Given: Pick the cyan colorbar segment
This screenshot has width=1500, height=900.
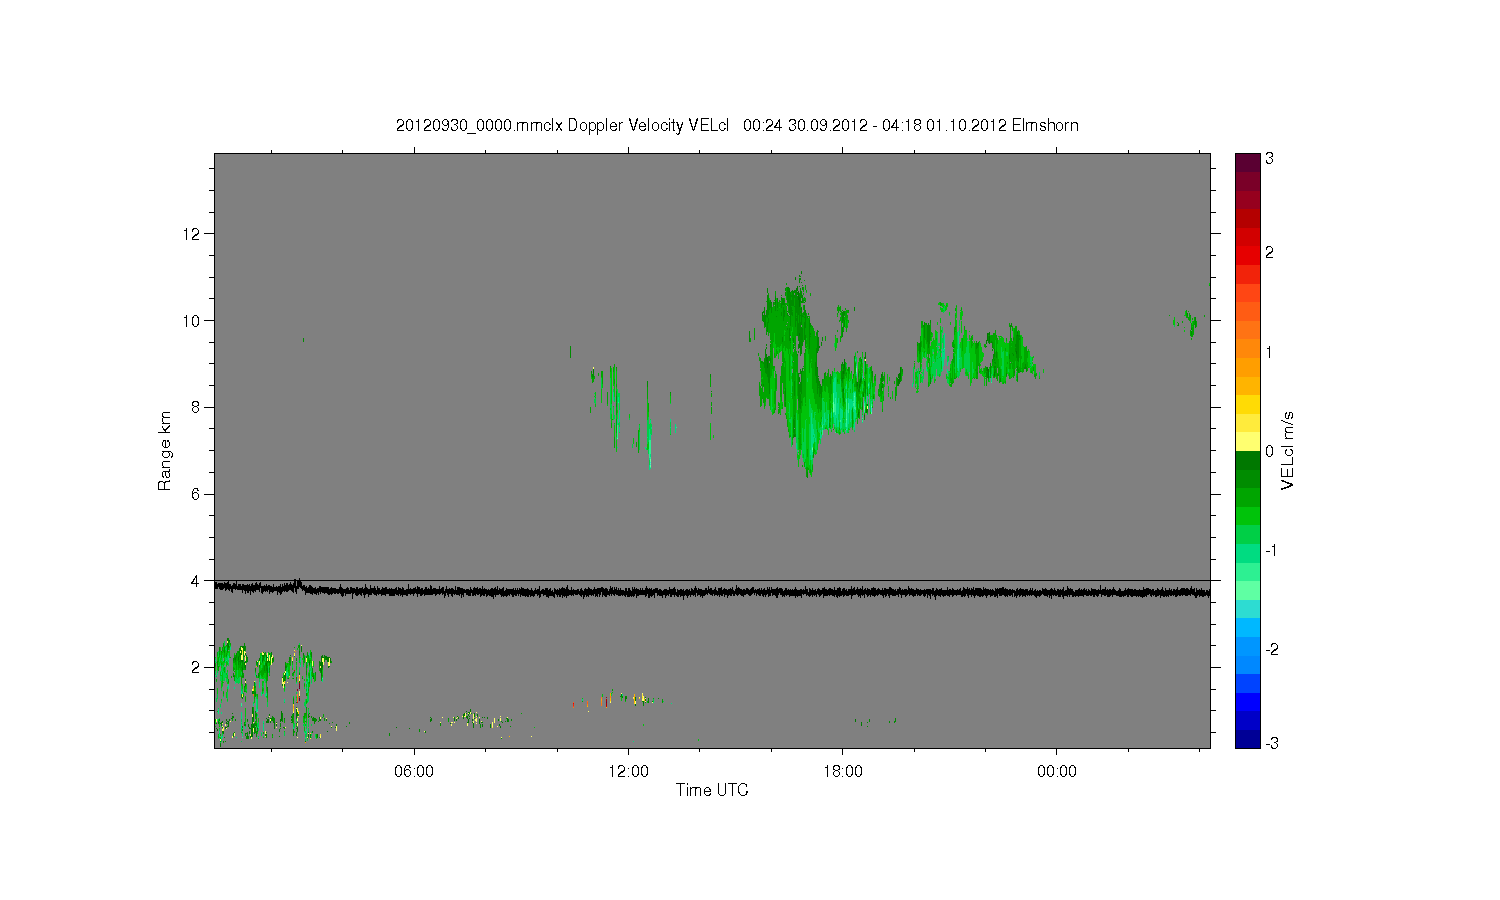Looking at the screenshot, I should [x=1247, y=608].
